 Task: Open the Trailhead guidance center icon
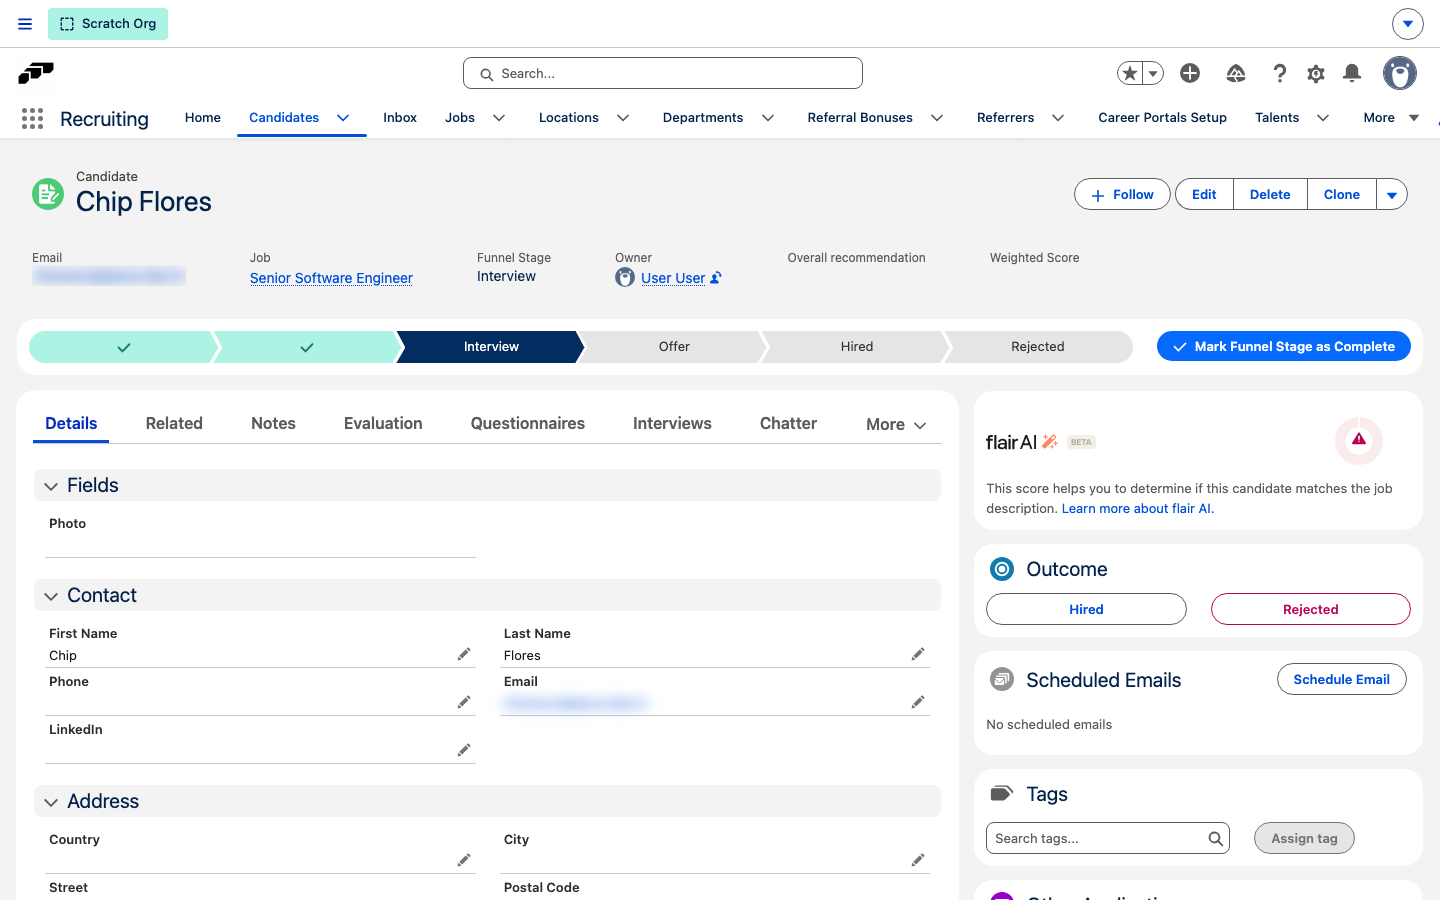point(1236,73)
